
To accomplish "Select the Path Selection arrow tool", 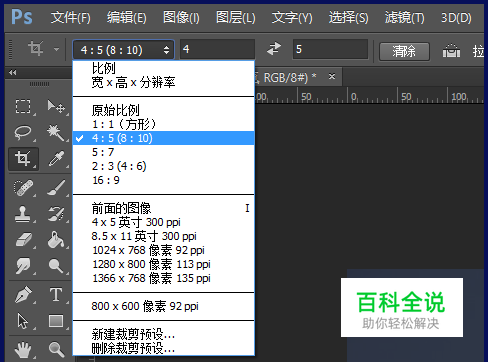I will 23,321.
